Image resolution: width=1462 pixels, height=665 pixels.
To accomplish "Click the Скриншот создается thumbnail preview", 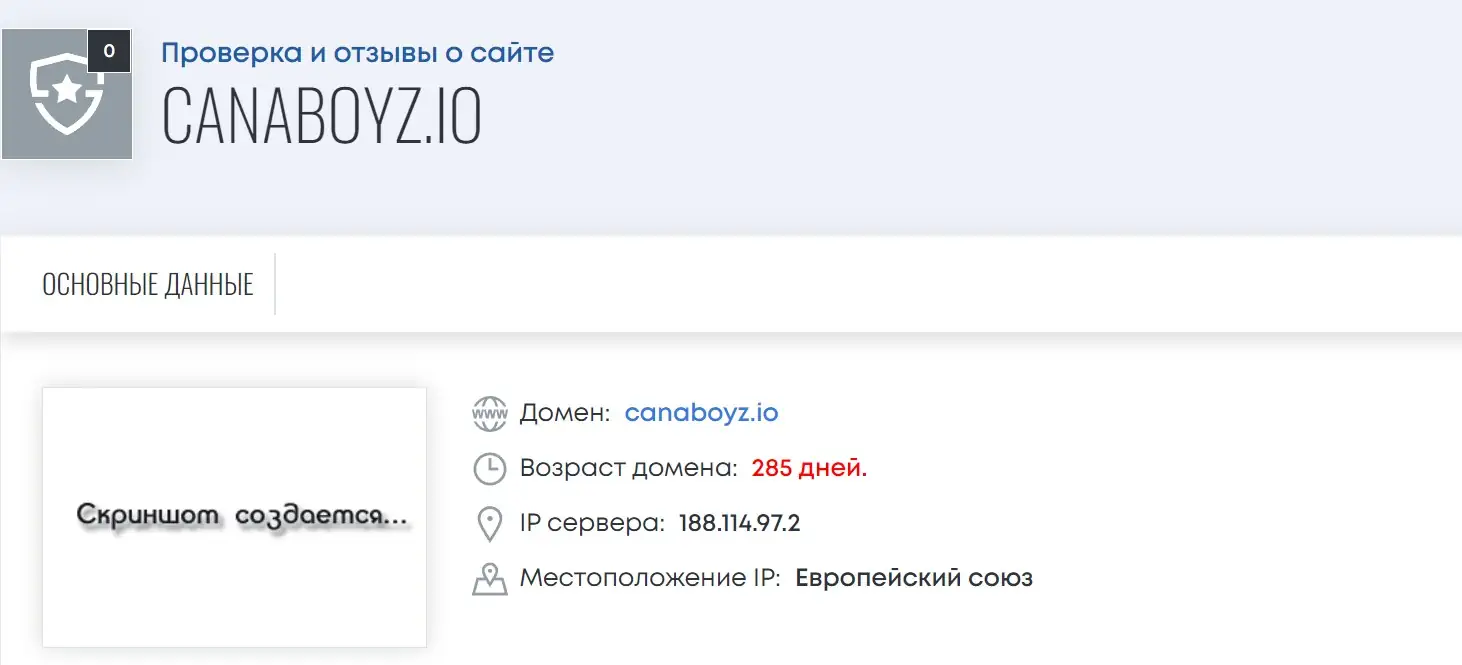I will coord(234,517).
